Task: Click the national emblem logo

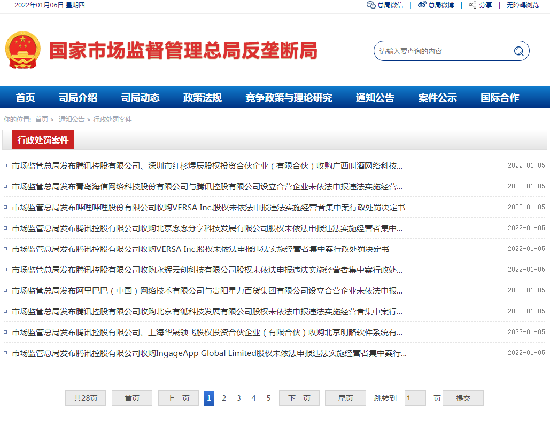Action: pos(23,50)
